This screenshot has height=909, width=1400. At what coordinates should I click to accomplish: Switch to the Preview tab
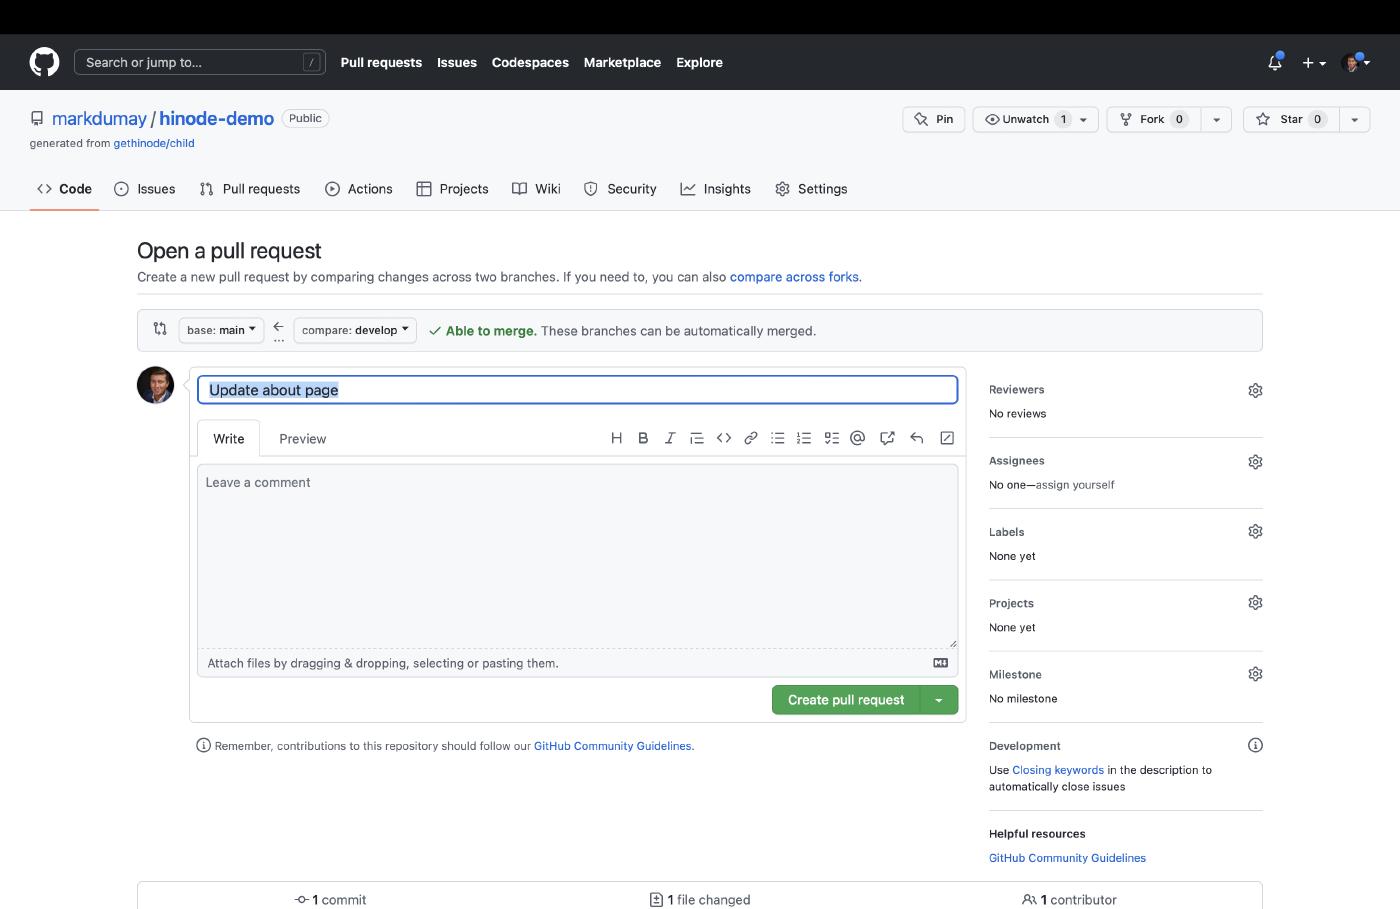303,439
